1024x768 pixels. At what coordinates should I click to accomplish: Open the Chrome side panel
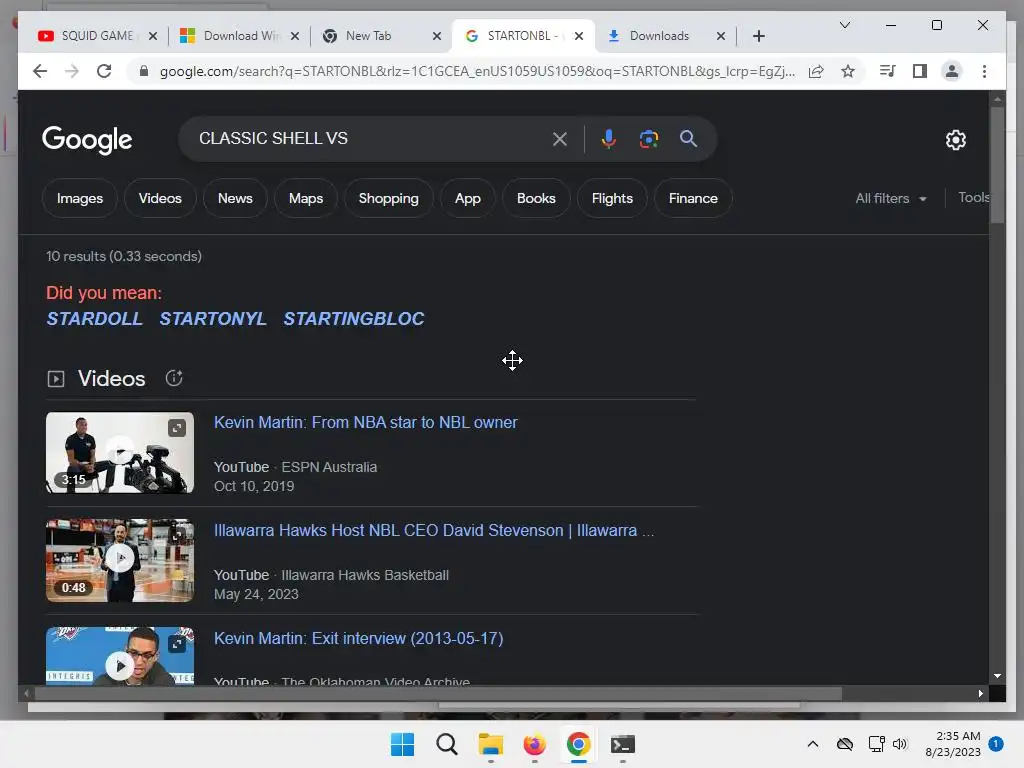(920, 71)
